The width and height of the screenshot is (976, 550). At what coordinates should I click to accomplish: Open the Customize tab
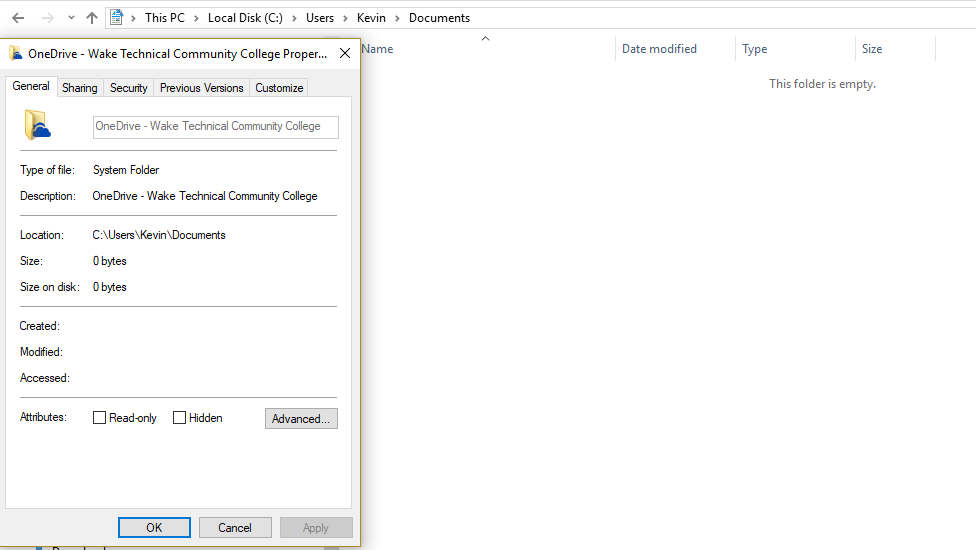pos(279,88)
